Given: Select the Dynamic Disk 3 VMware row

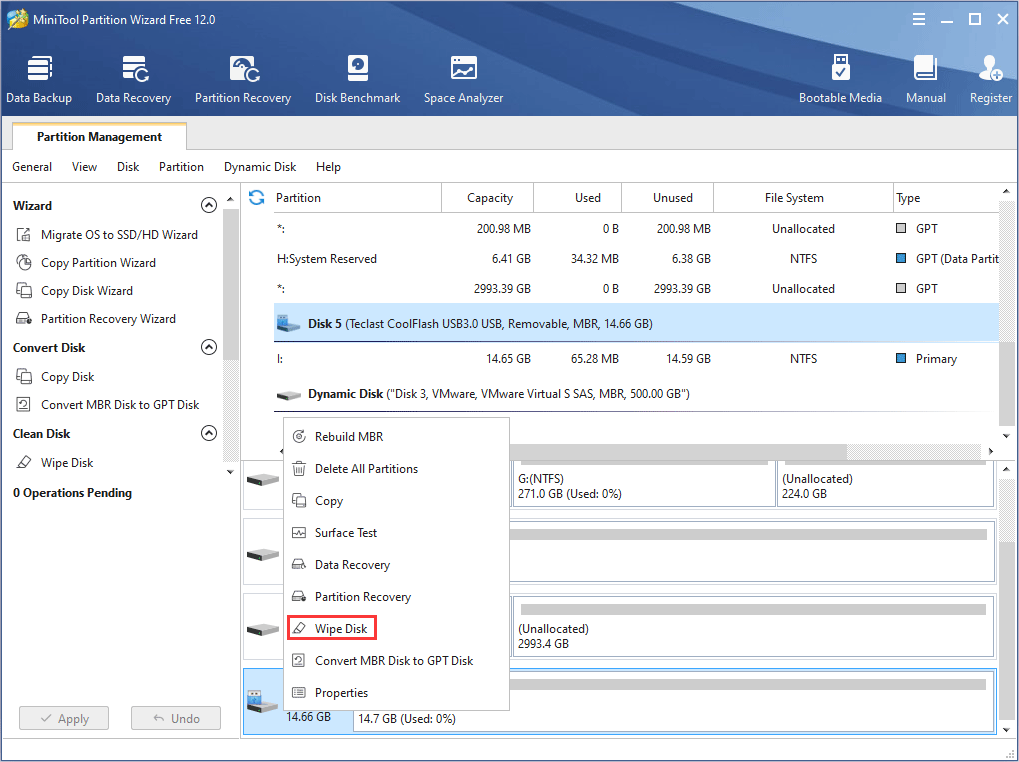Looking at the screenshot, I should click(636, 394).
